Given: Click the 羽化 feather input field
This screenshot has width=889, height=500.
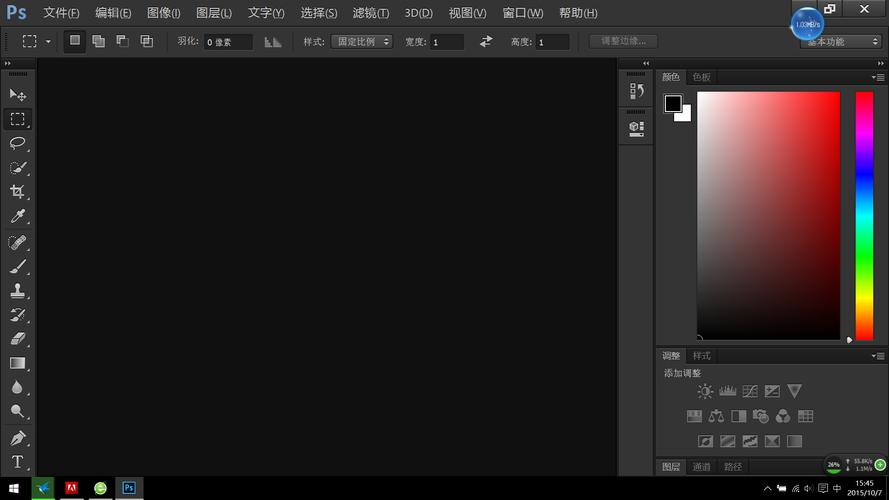Looking at the screenshot, I should [x=228, y=42].
